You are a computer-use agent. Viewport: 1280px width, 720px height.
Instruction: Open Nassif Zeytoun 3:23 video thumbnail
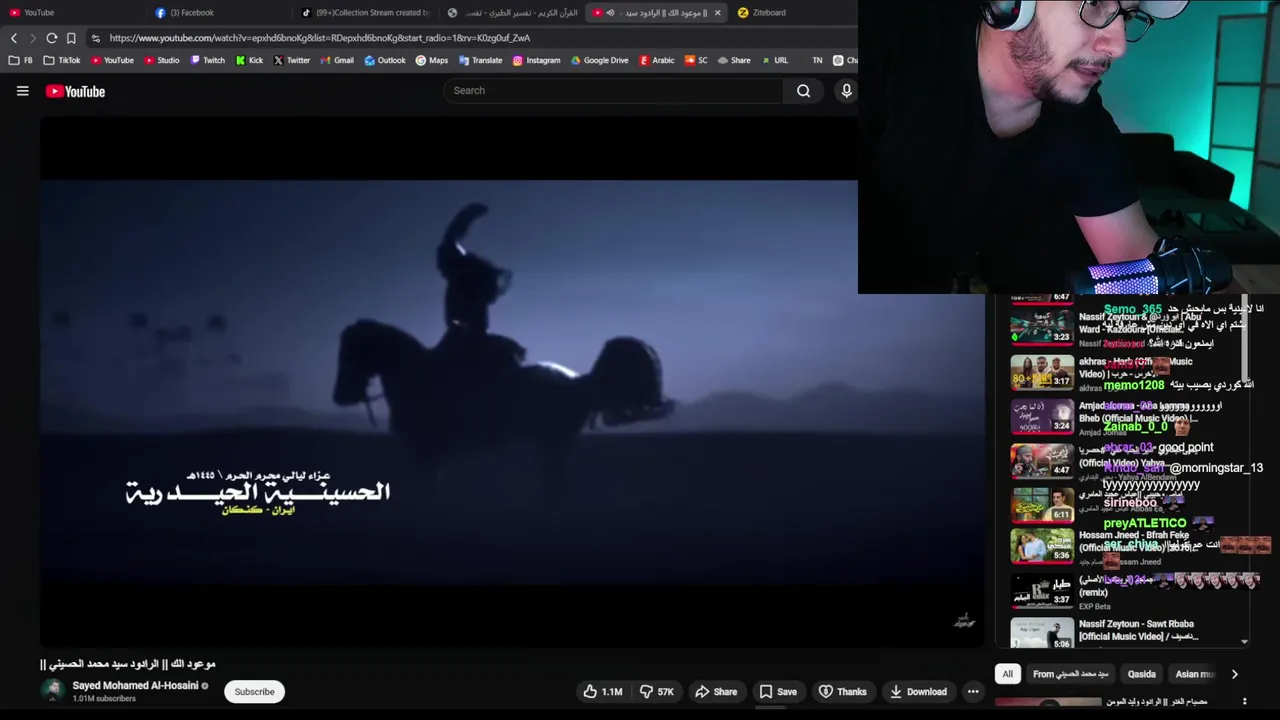(x=1042, y=327)
